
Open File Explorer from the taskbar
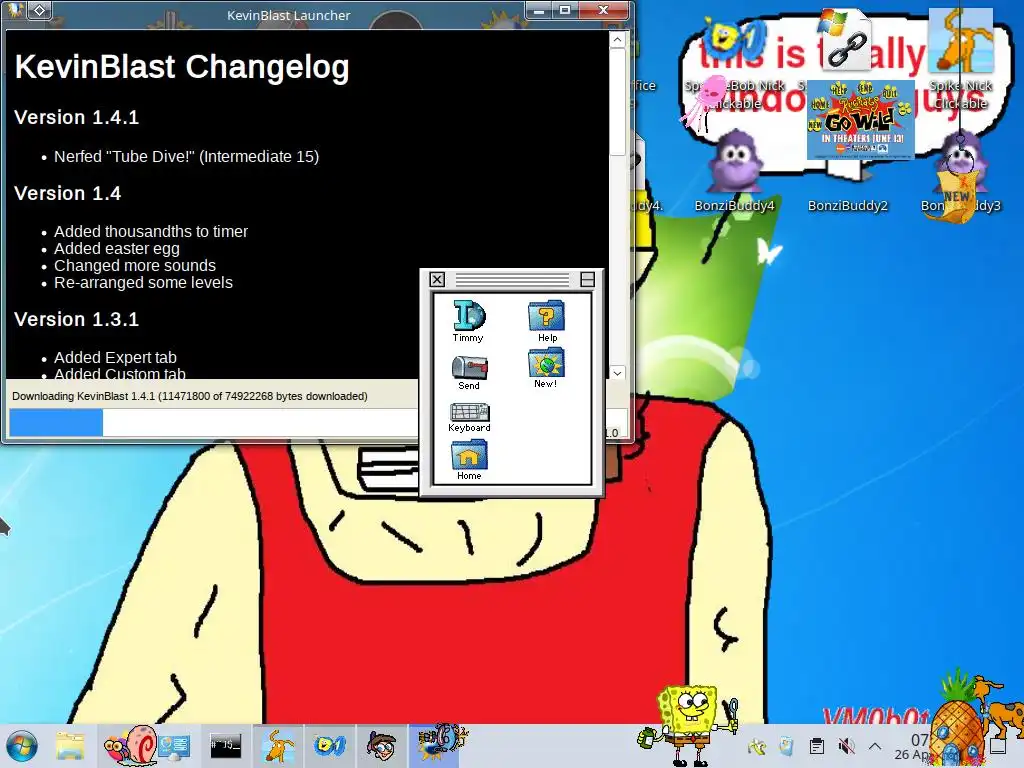[70, 746]
